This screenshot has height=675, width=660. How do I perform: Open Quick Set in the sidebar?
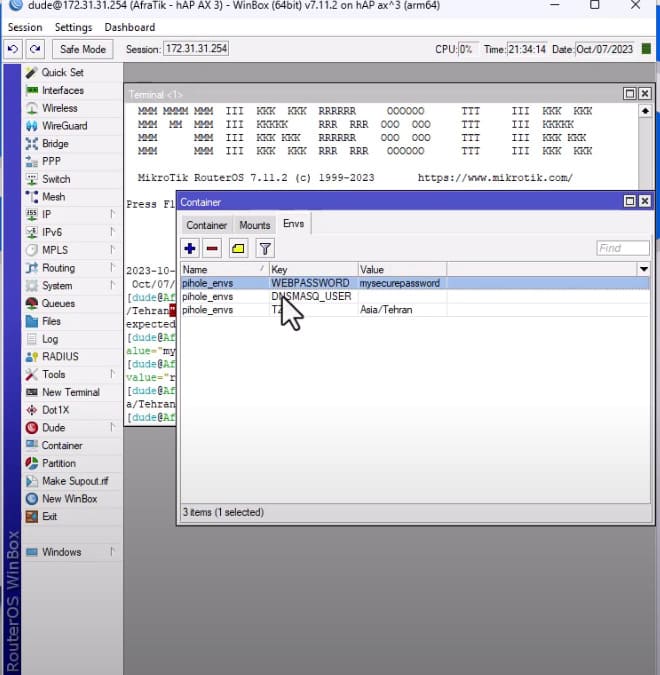62,72
